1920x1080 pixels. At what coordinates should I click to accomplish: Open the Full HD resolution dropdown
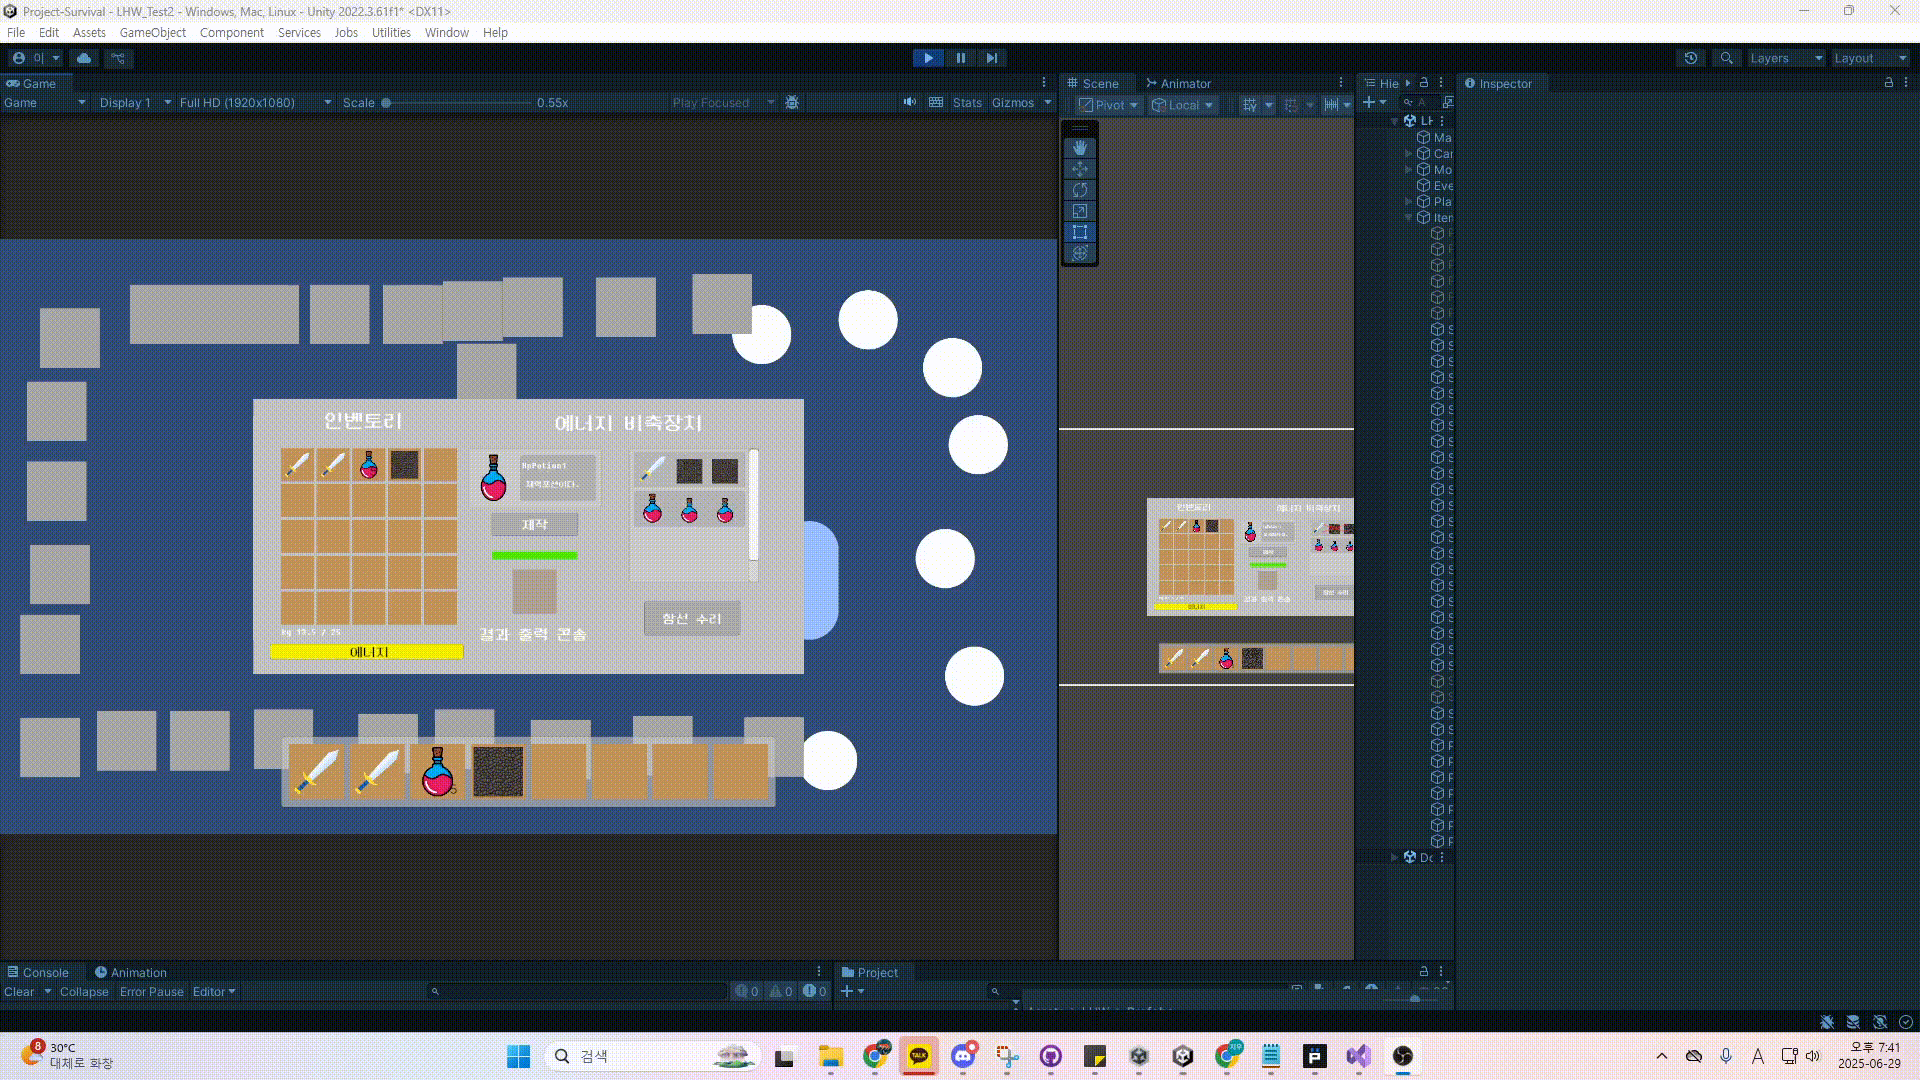coord(255,102)
